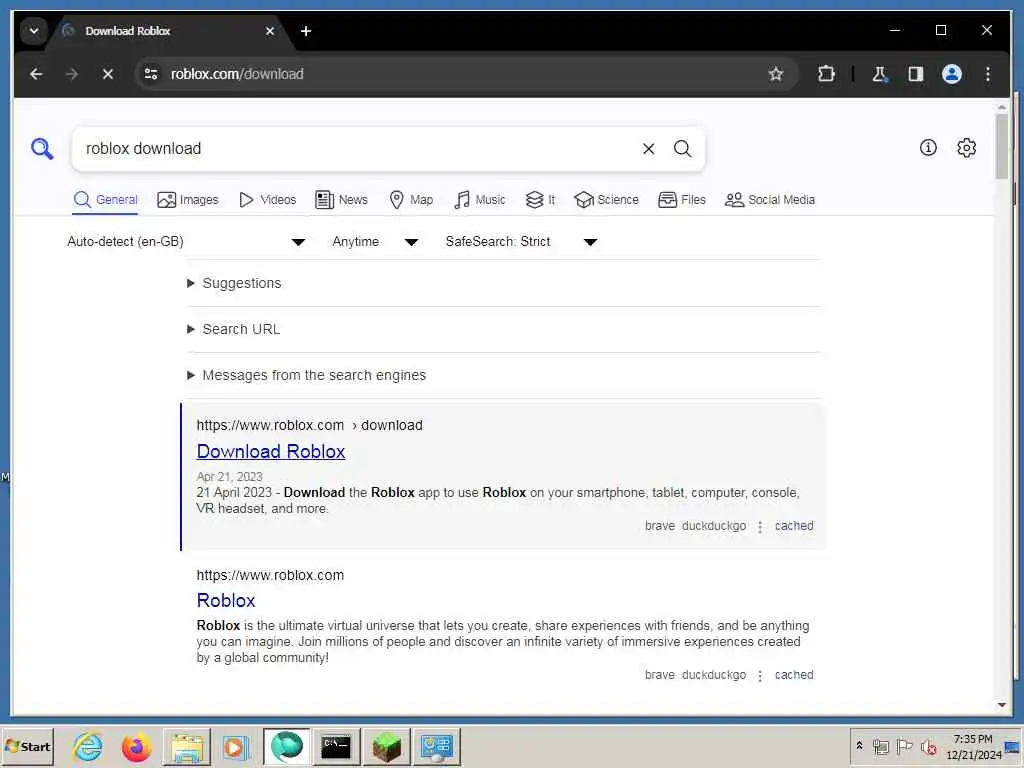This screenshot has height=768, width=1024.
Task: Stop page loading with the X button
Action: 108,74
